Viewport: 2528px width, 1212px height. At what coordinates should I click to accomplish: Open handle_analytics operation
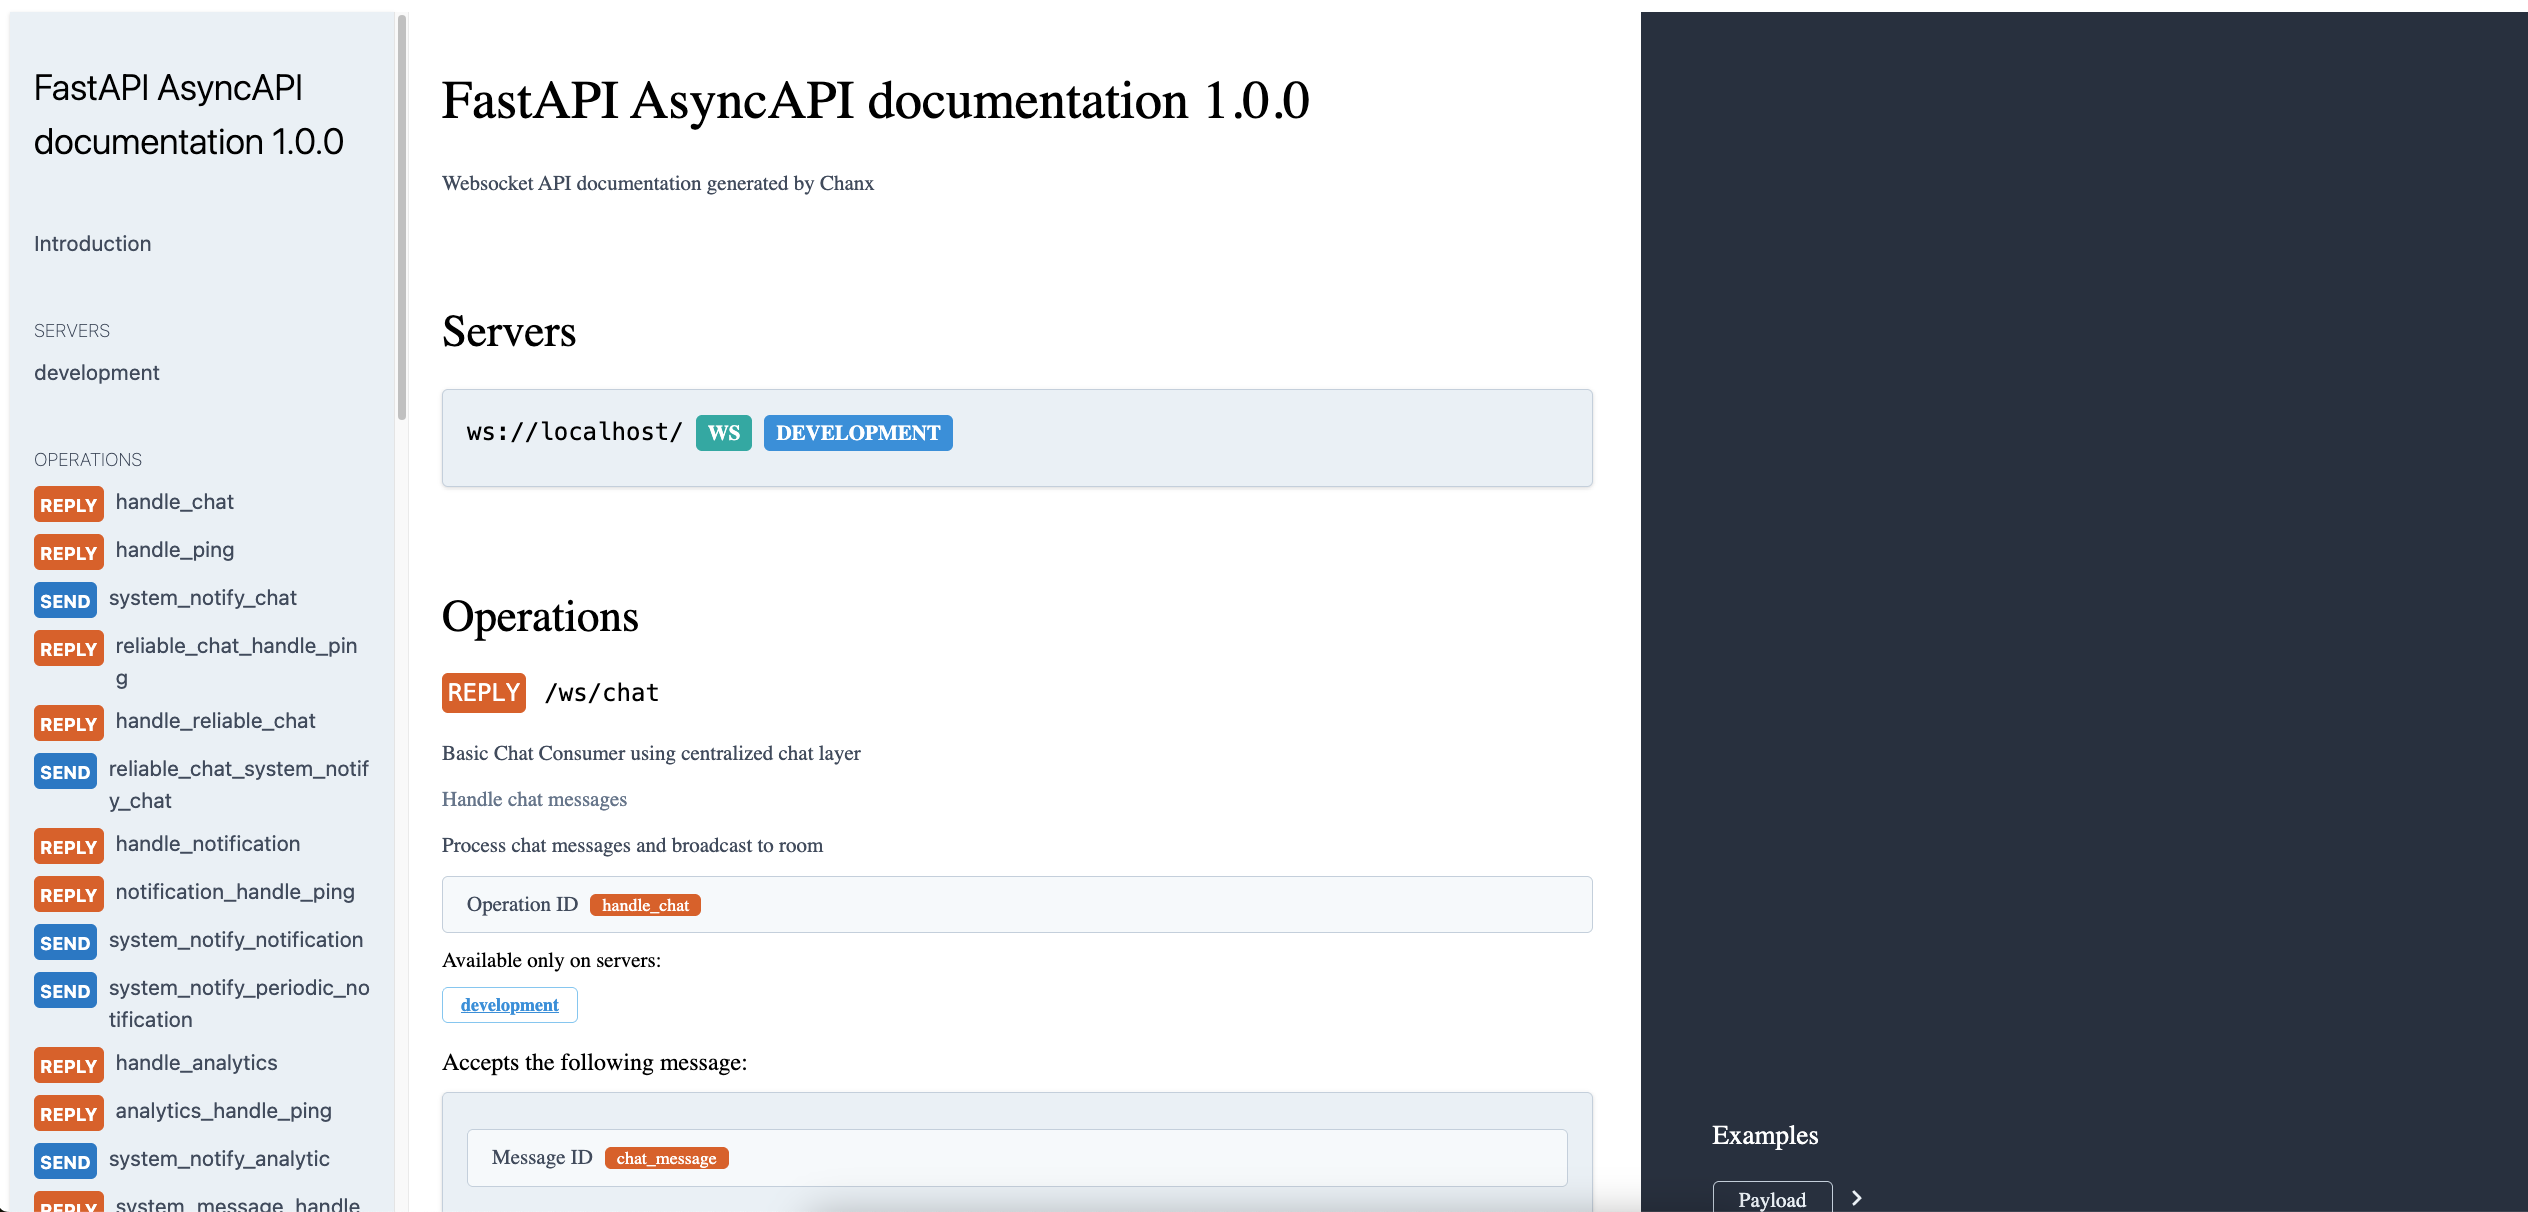[x=196, y=1063]
